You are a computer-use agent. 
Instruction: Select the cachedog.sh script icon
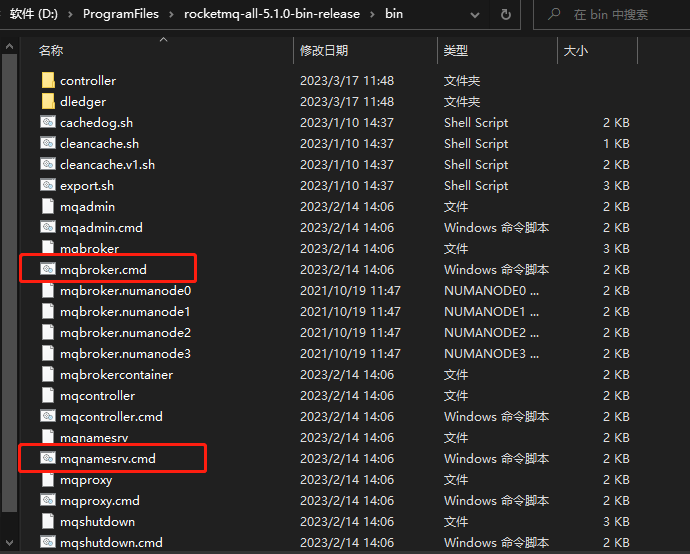48,122
